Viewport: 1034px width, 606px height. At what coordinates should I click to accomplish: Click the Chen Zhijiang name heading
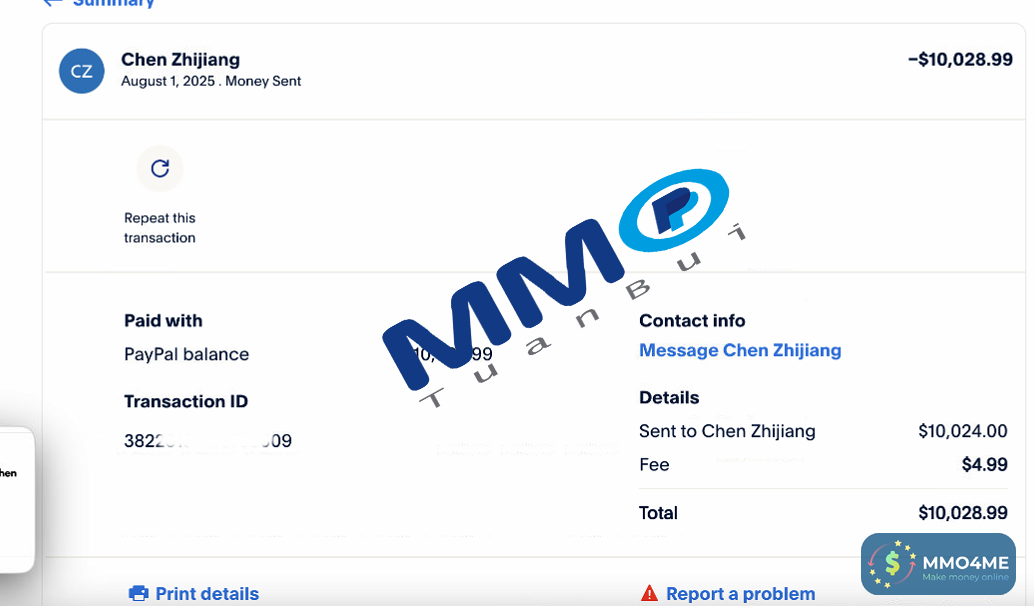[x=180, y=60]
